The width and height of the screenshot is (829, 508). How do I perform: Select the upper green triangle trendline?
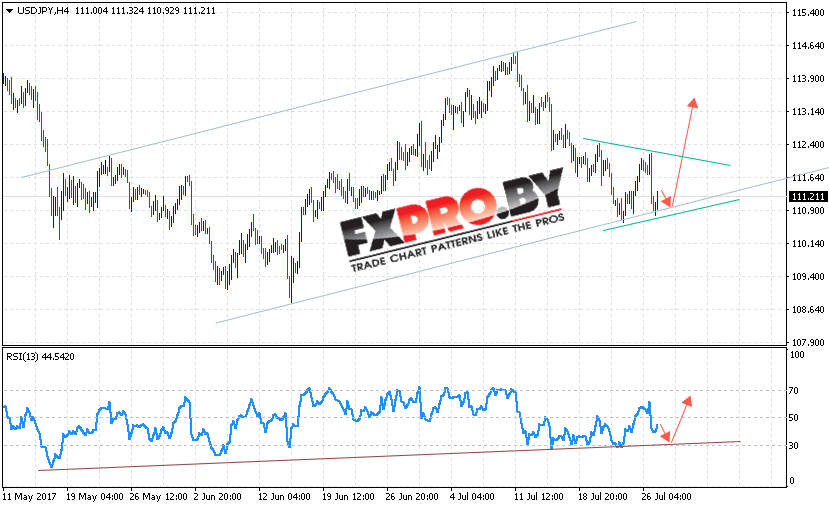(657, 152)
